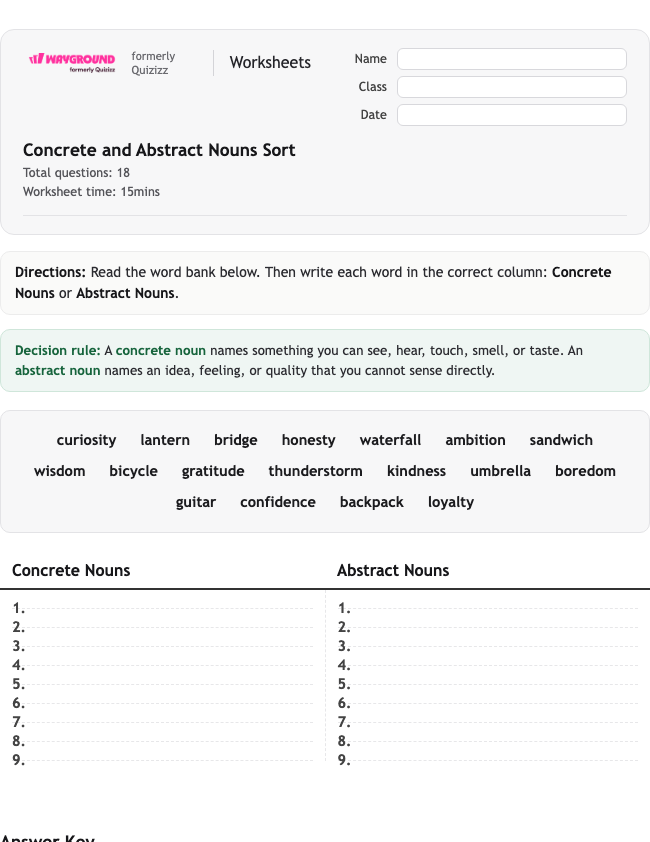Click 'Total questions: 18' text
Image resolution: width=650 pixels, height=842 pixels.
(x=76, y=173)
